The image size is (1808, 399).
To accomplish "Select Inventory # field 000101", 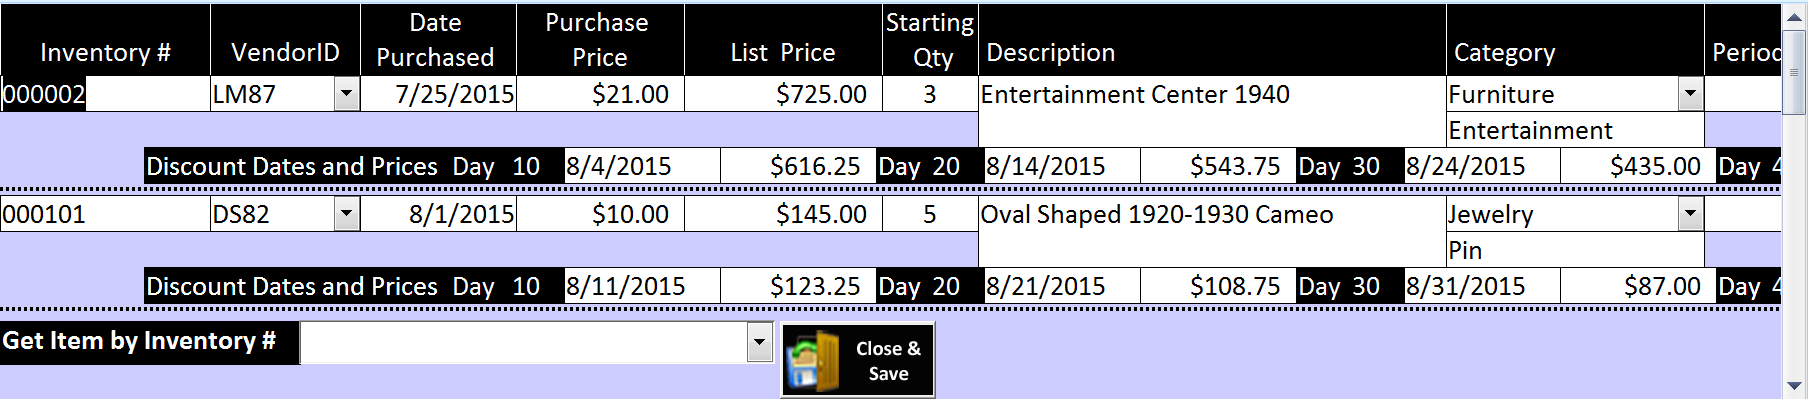I will point(105,214).
